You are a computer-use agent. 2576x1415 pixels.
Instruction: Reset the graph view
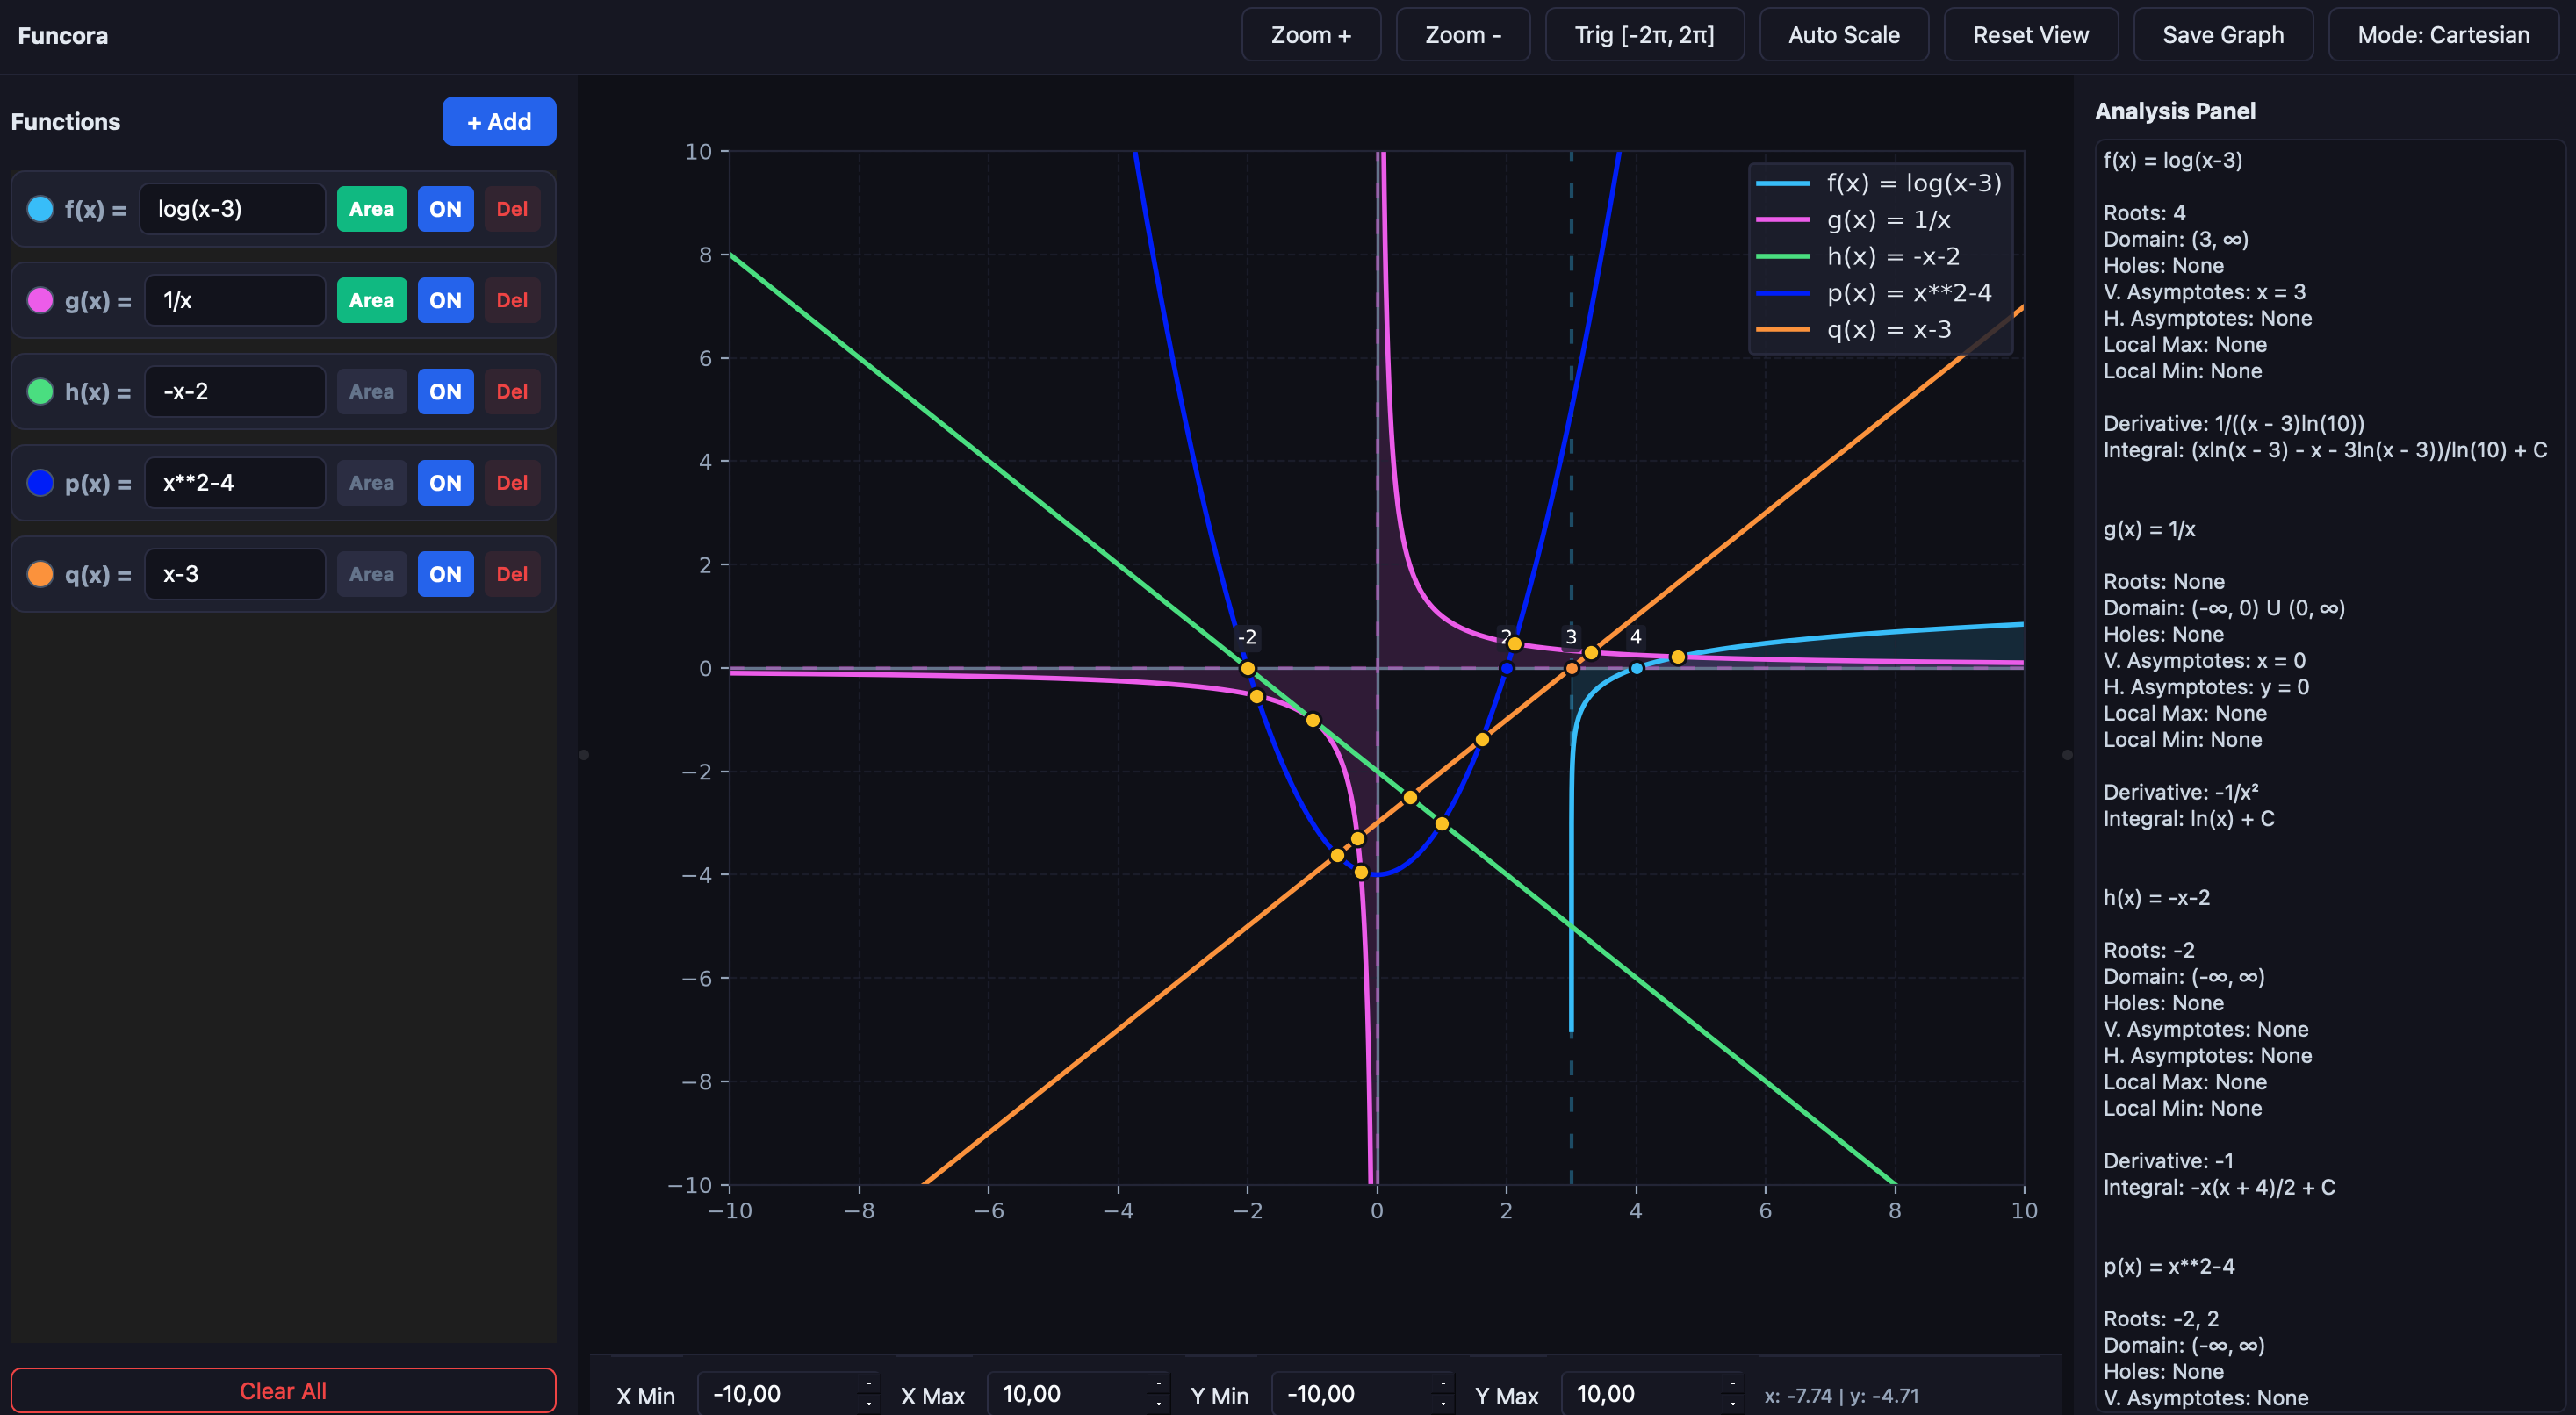click(2030, 35)
